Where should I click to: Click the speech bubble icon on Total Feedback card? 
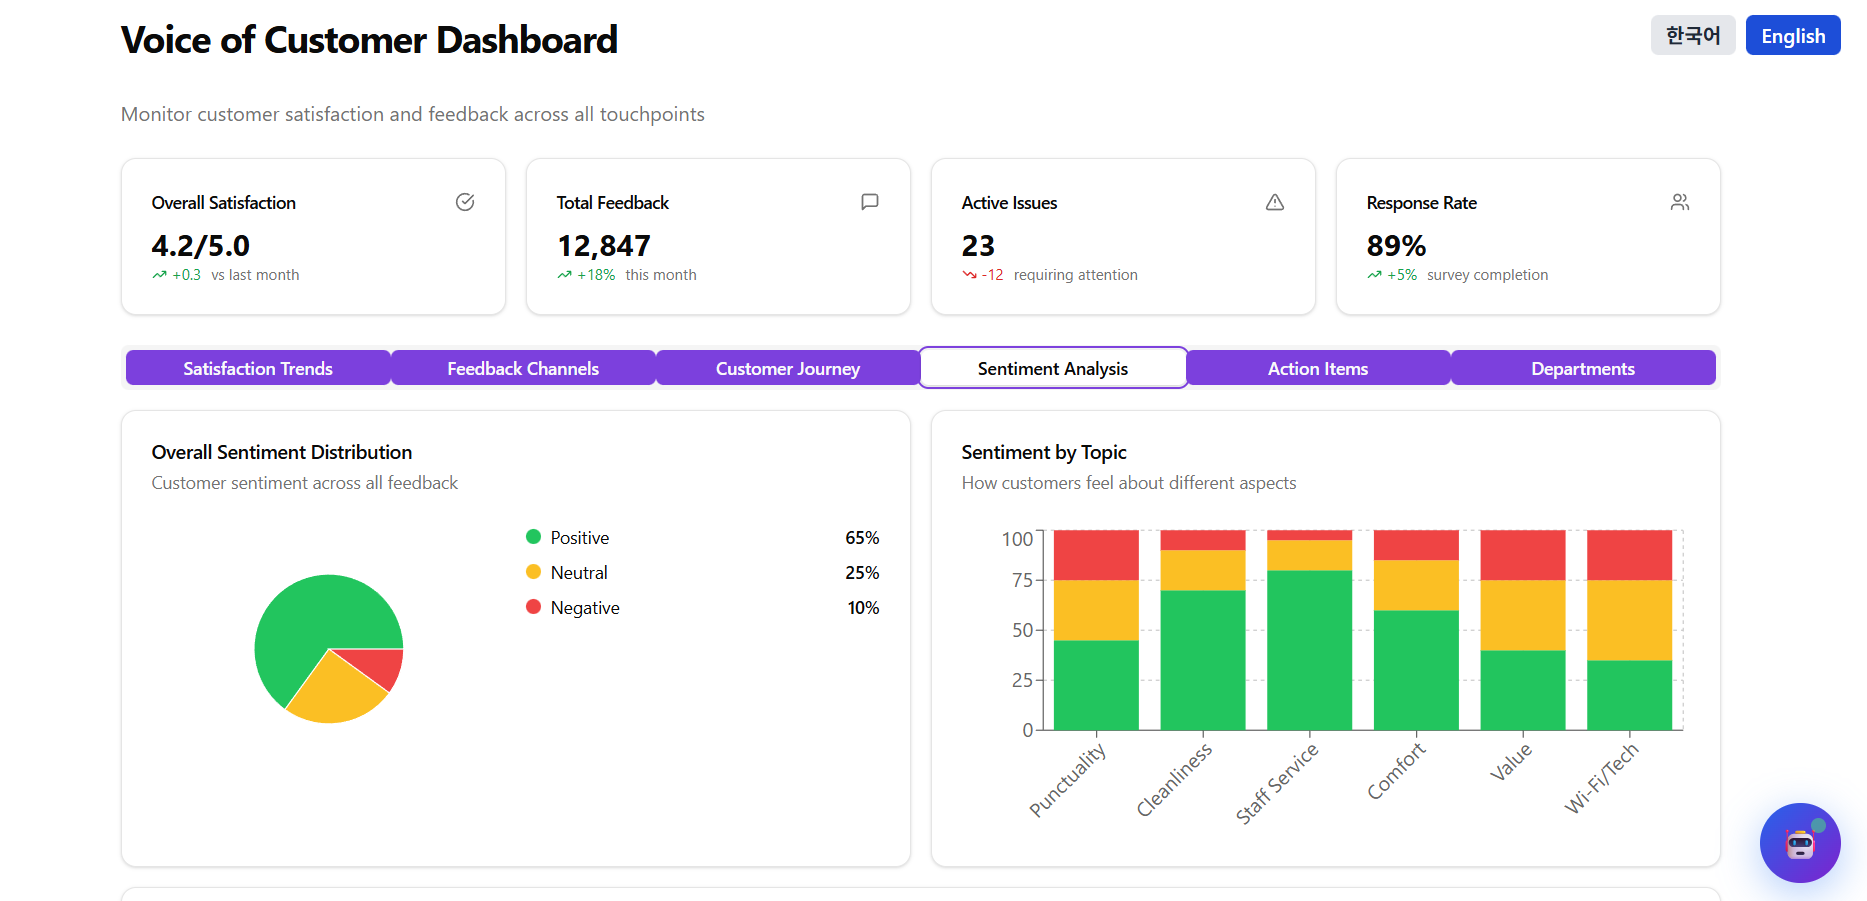[869, 202]
